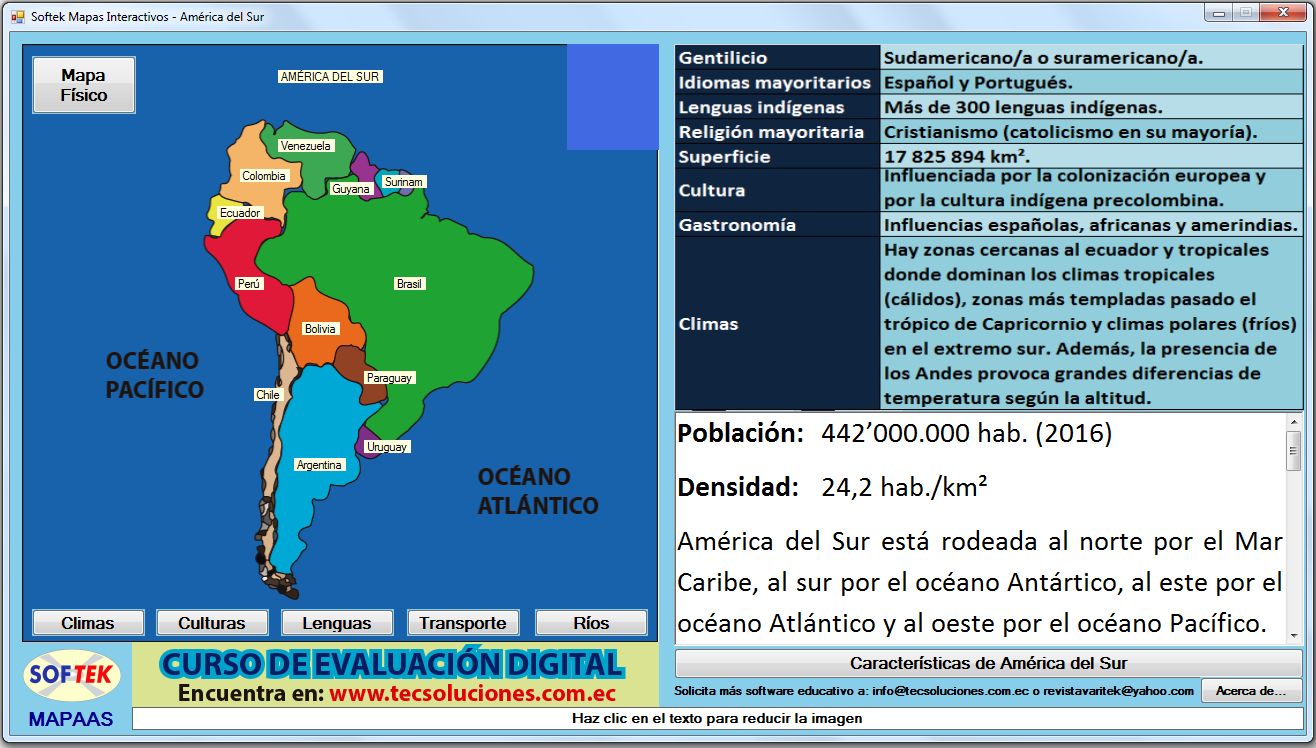
Task: Select Bolivia on the map
Action: (x=320, y=329)
